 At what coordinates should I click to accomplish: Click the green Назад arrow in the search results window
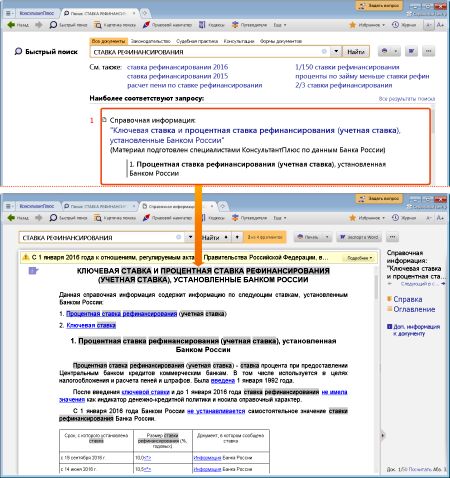point(11,25)
